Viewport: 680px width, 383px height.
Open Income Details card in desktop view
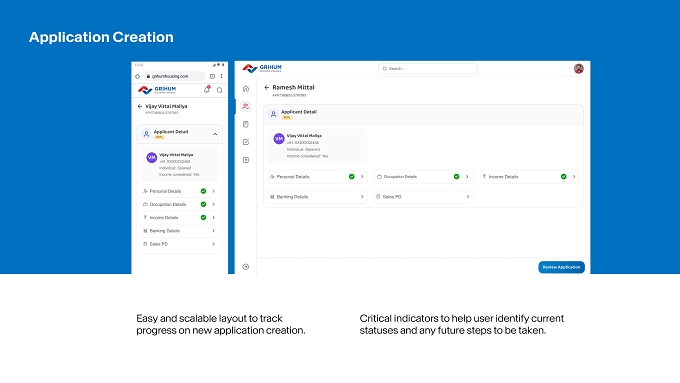[530, 177]
